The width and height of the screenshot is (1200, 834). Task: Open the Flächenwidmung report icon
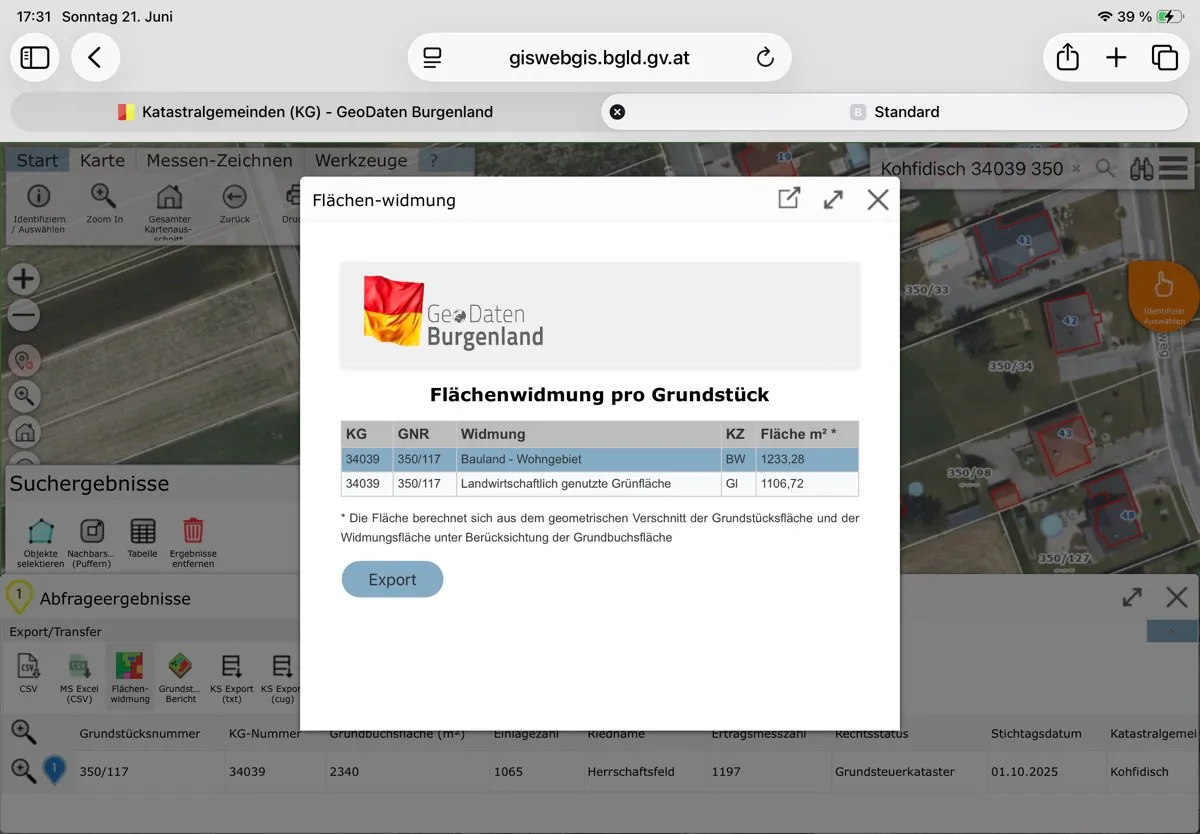click(130, 677)
